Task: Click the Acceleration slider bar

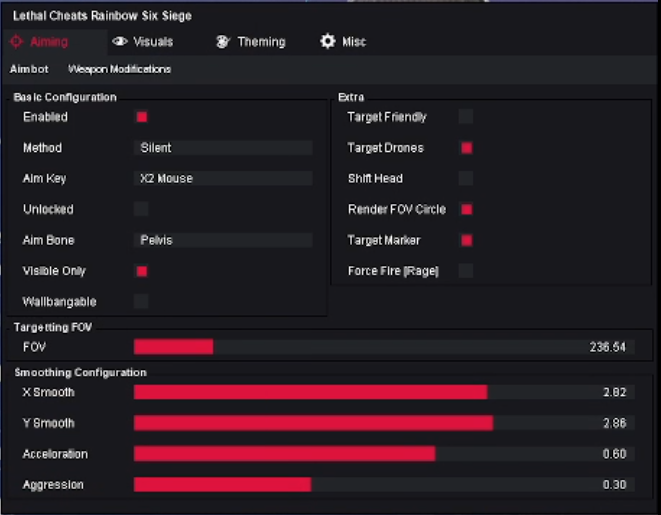Action: coord(384,454)
